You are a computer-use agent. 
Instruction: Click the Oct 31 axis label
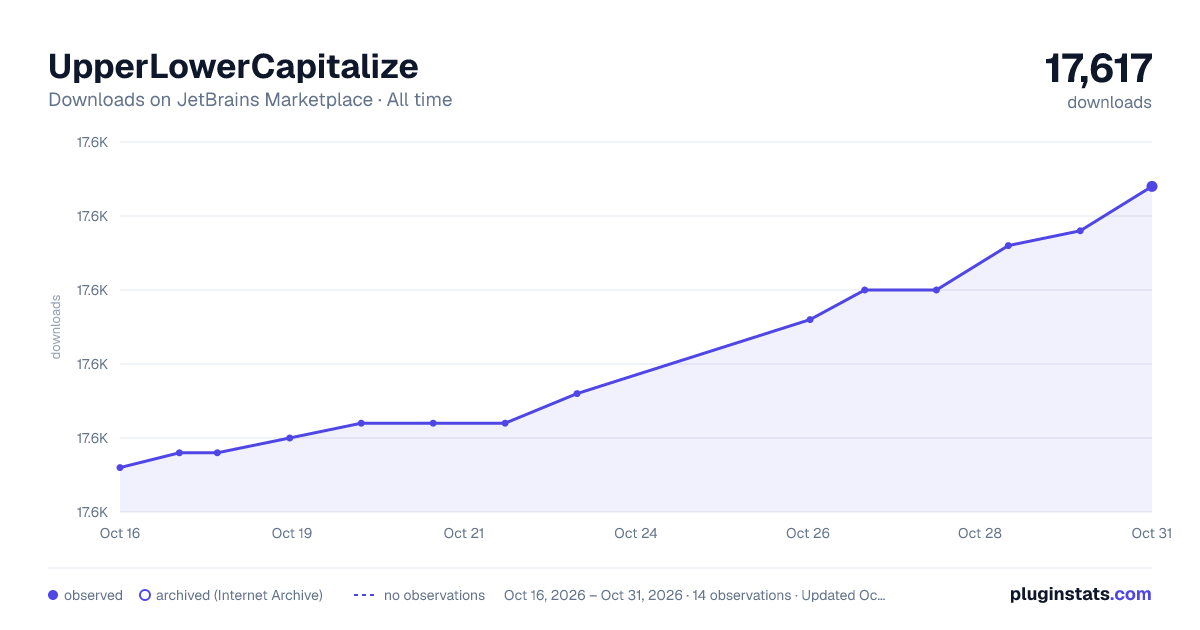click(1151, 533)
